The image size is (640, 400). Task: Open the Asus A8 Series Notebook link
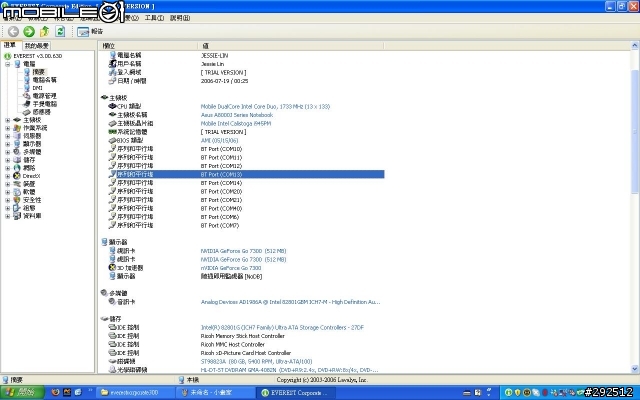237,115
